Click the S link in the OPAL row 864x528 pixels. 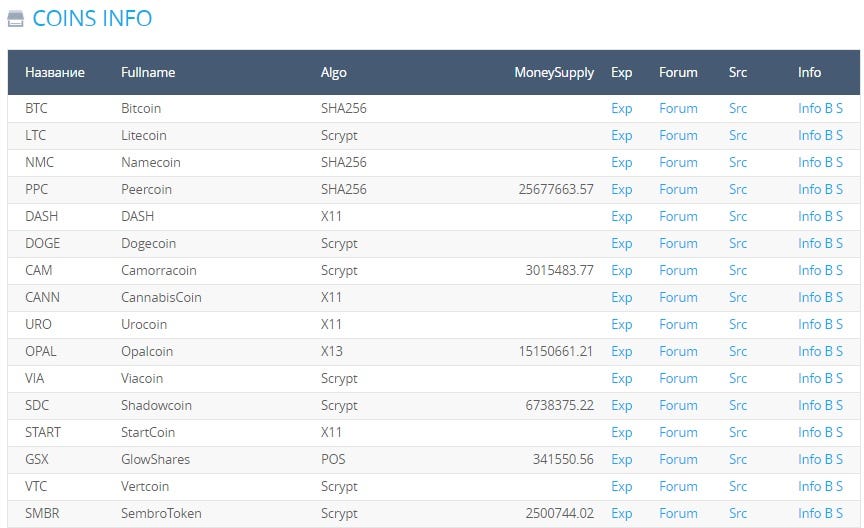coord(839,352)
